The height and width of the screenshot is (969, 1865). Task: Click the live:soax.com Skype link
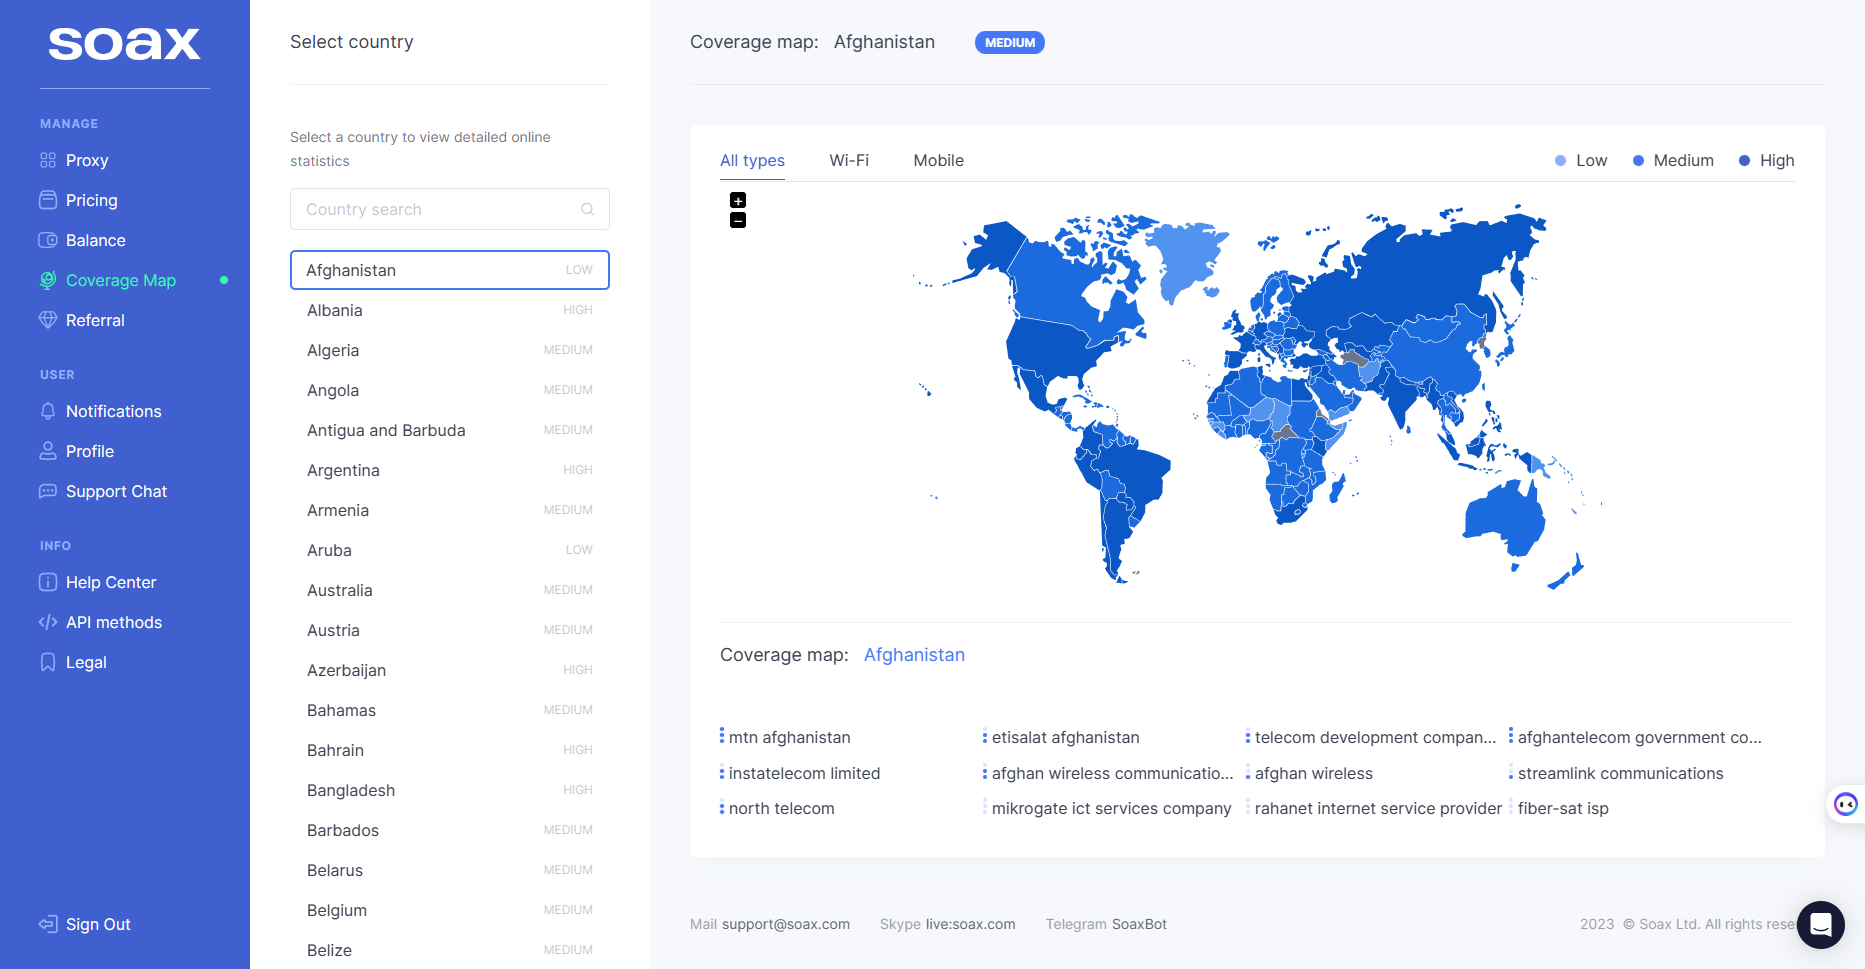pyautogui.click(x=970, y=924)
